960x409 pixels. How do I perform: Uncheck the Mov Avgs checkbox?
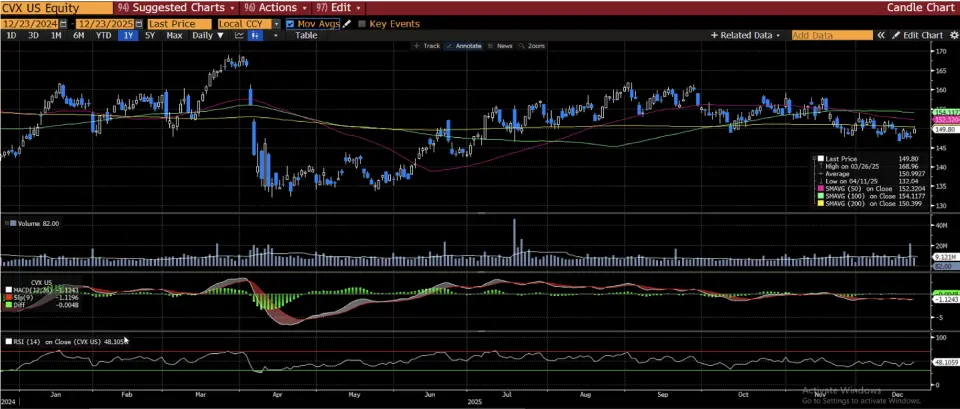tap(290, 23)
